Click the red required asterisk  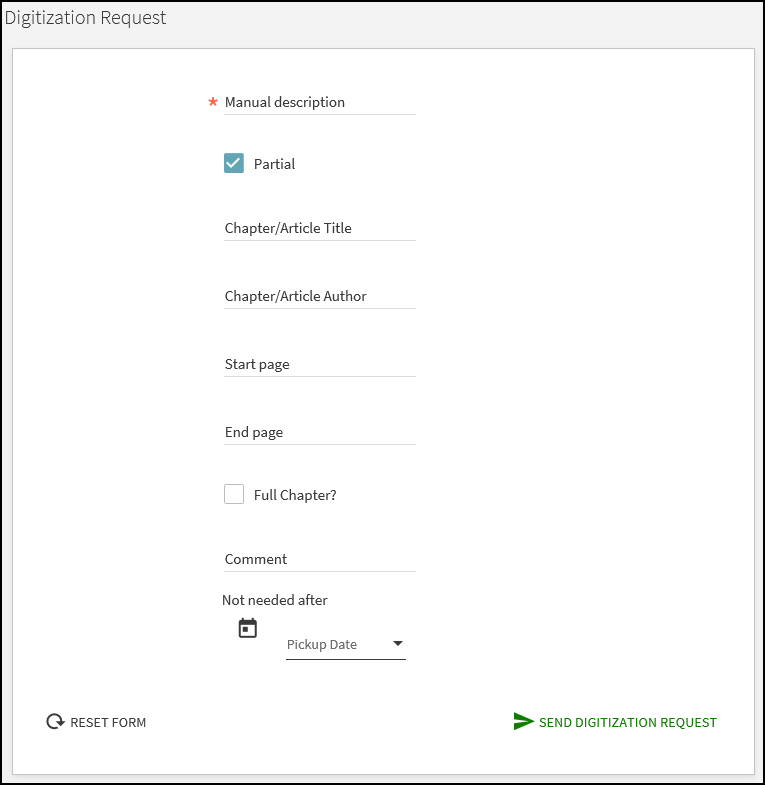point(212,103)
